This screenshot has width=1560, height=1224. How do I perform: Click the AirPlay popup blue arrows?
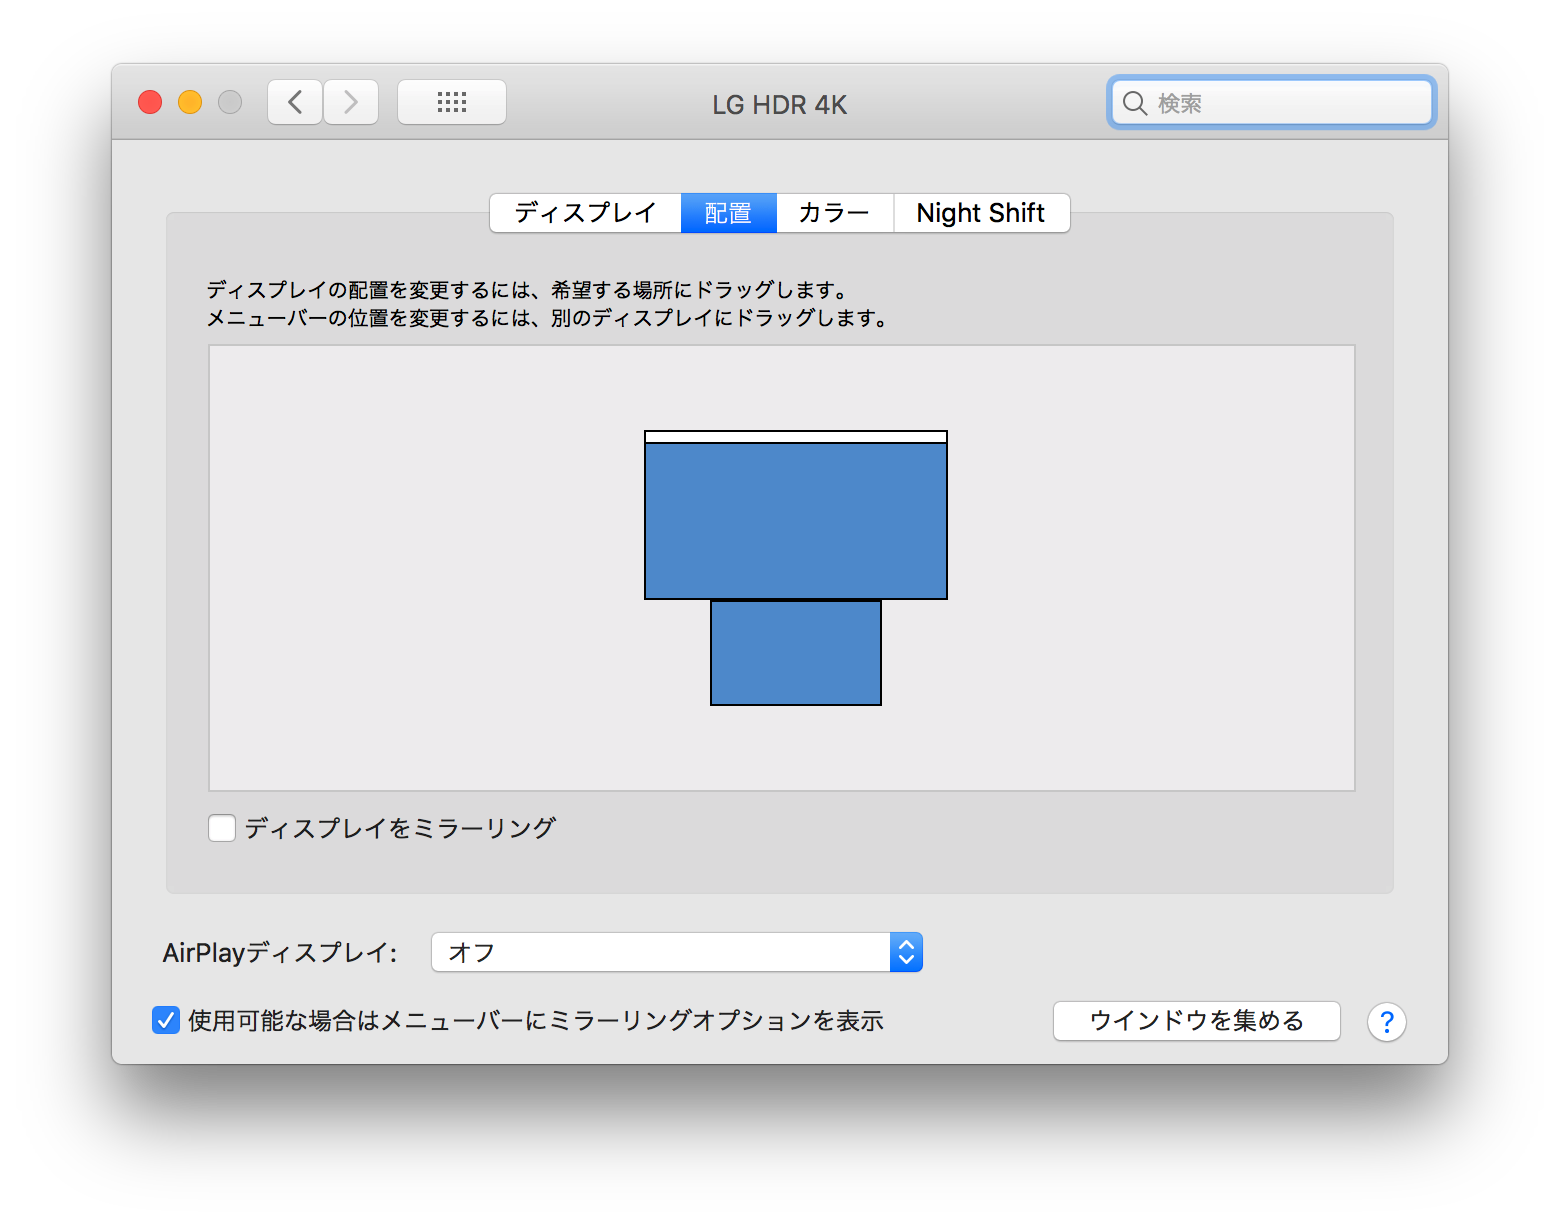coord(906,952)
